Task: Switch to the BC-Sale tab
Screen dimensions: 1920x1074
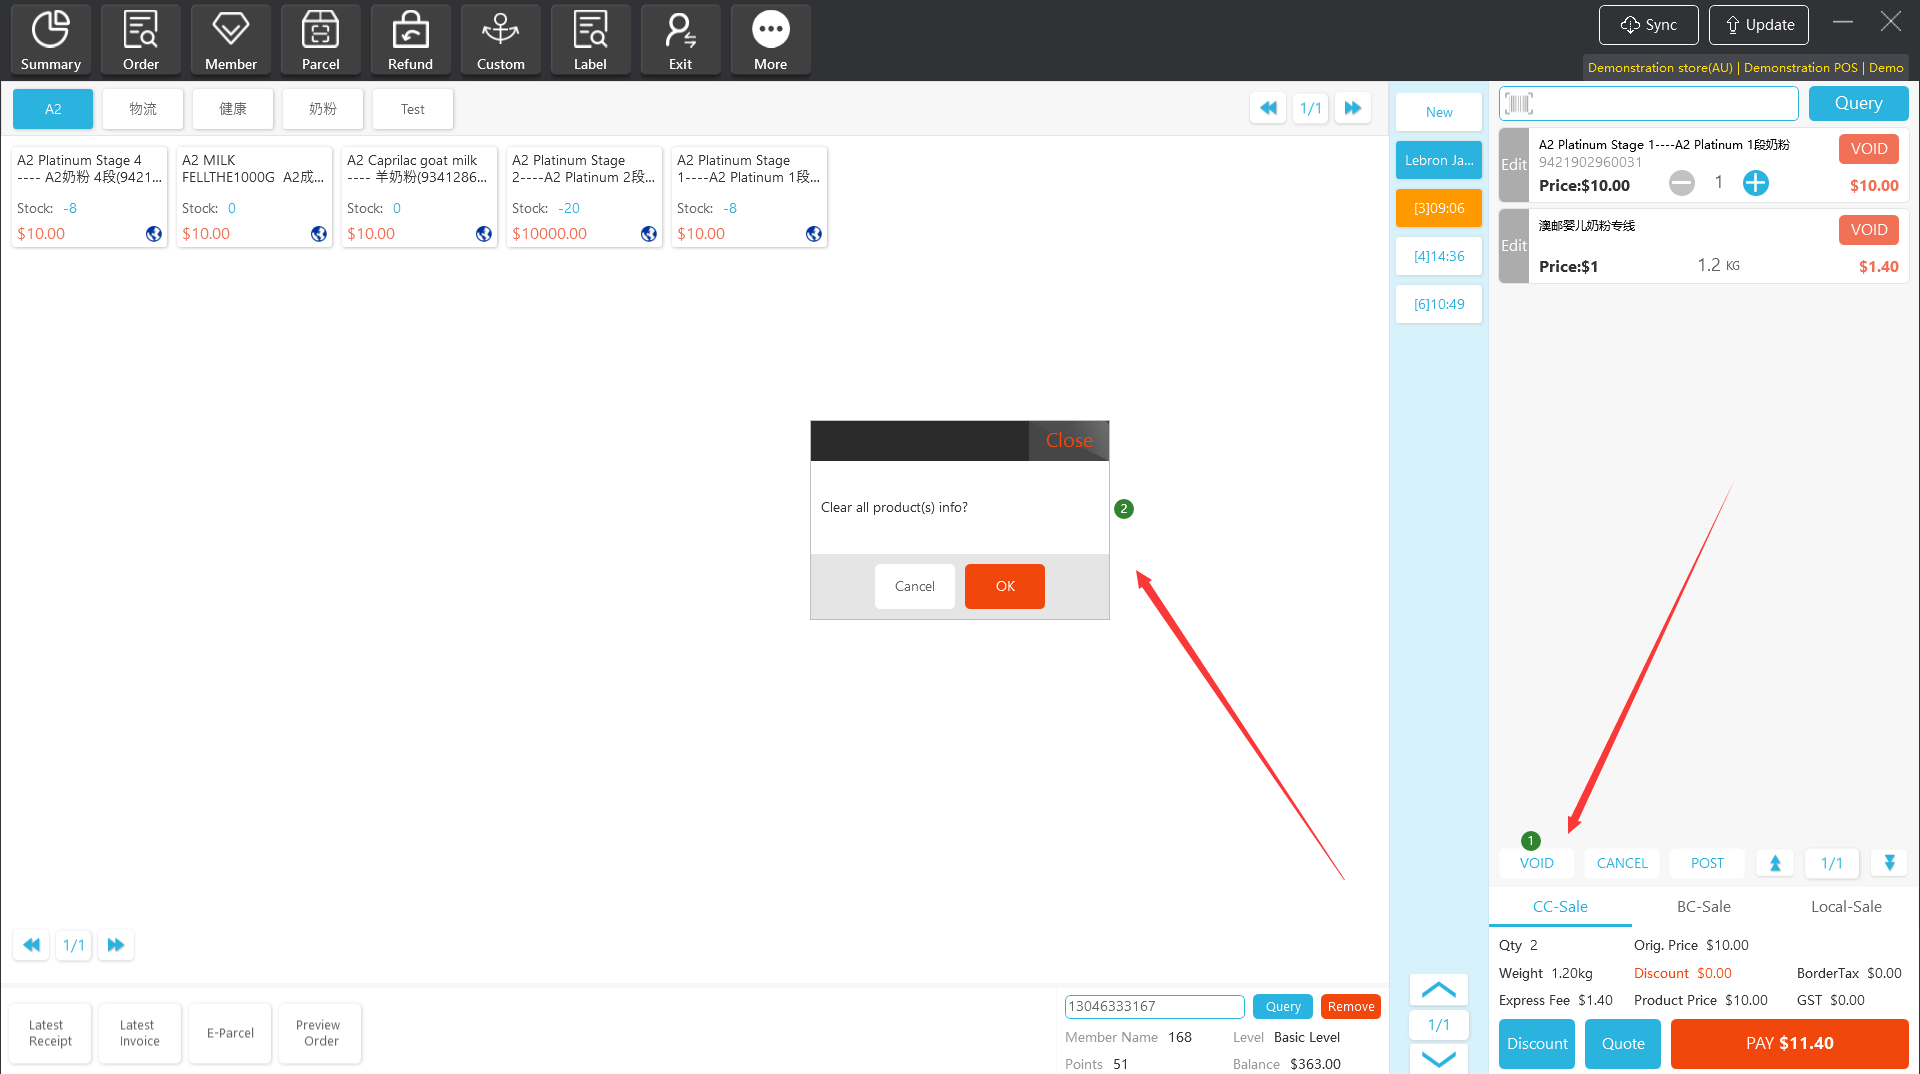Action: [1703, 906]
